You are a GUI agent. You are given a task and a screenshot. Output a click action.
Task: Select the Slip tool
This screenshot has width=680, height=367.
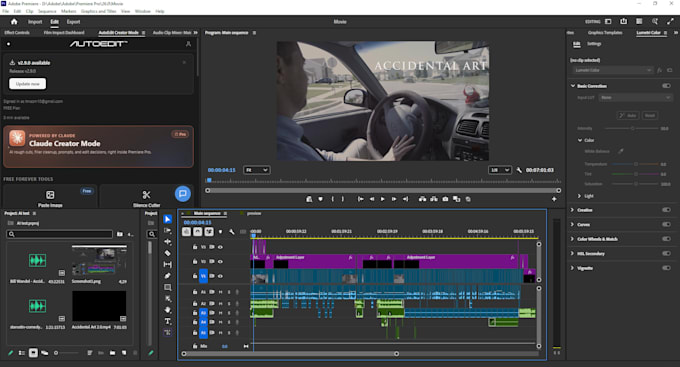tap(167, 264)
